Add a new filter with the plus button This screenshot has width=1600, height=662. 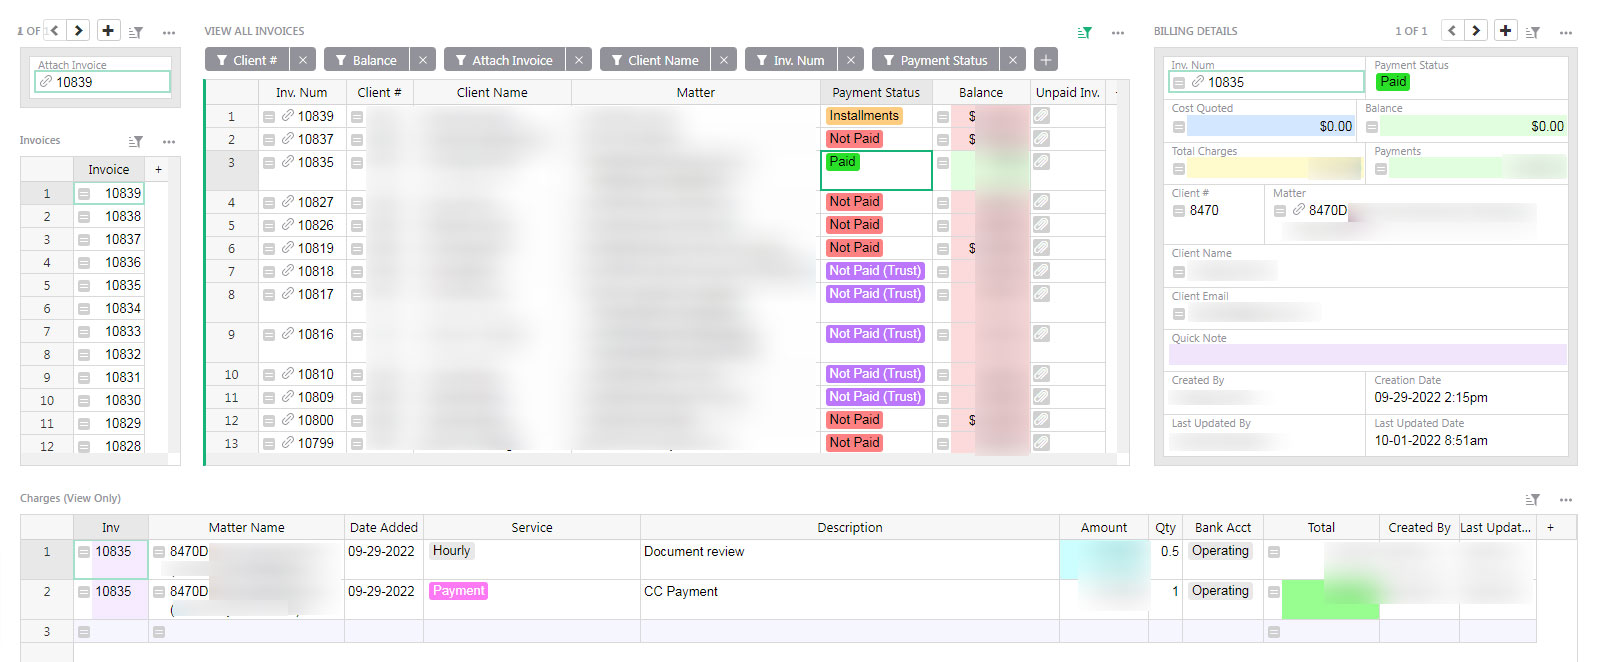click(x=1045, y=60)
